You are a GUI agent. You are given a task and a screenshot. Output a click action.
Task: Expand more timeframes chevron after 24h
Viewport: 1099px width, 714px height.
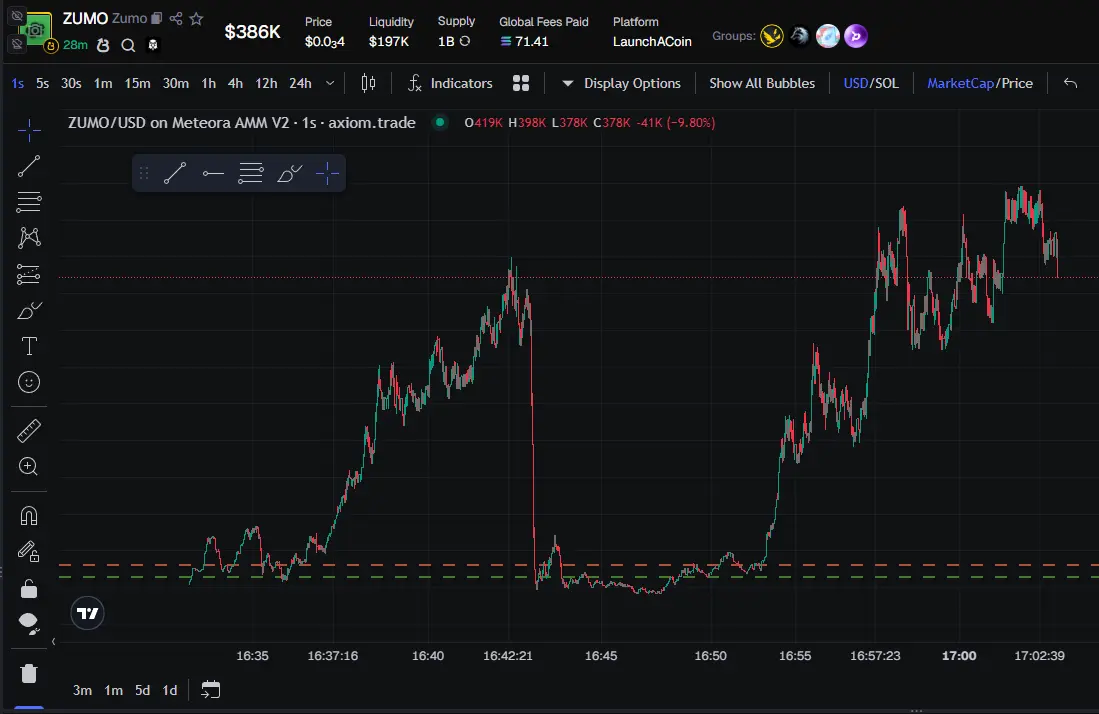pyautogui.click(x=330, y=83)
